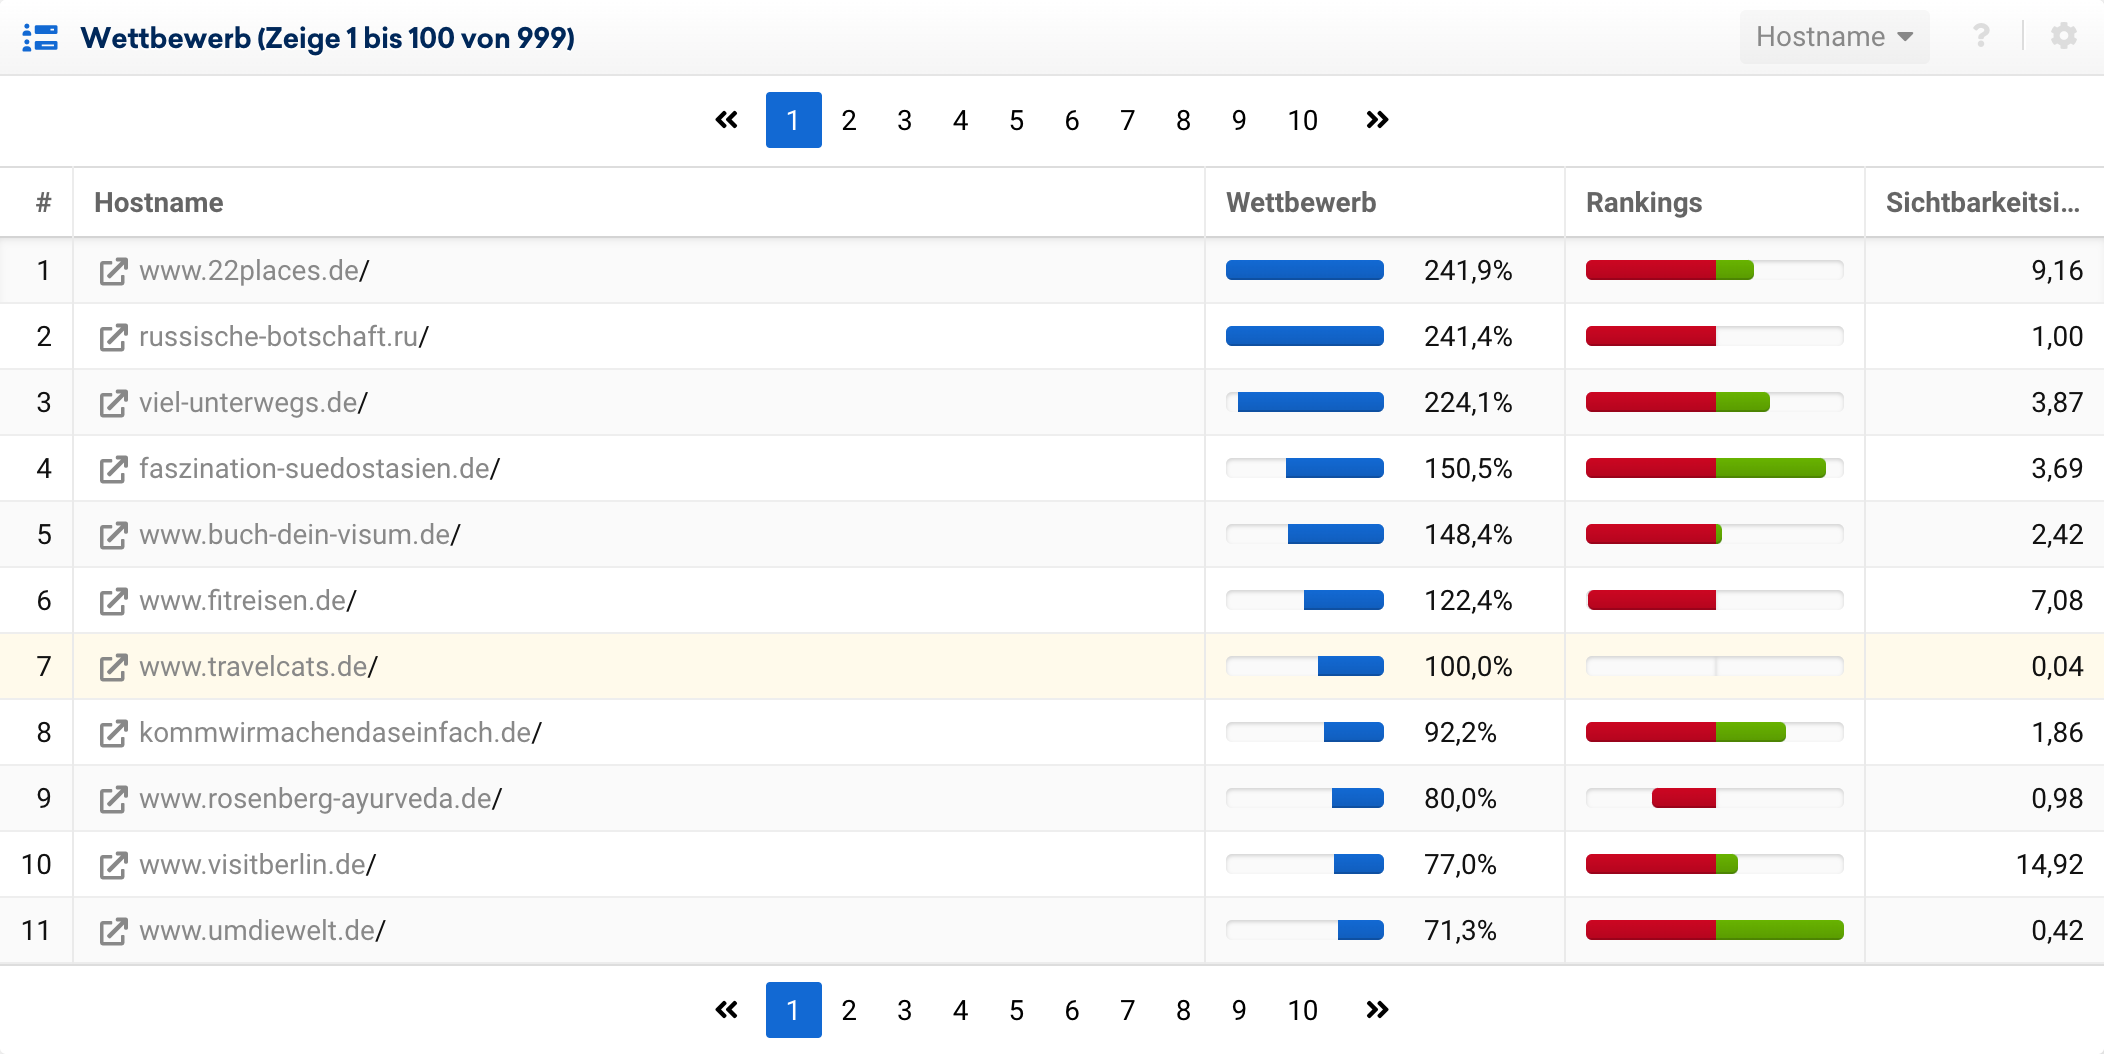
Task: Open the www.fitreisen.de hostname link
Action: (247, 601)
